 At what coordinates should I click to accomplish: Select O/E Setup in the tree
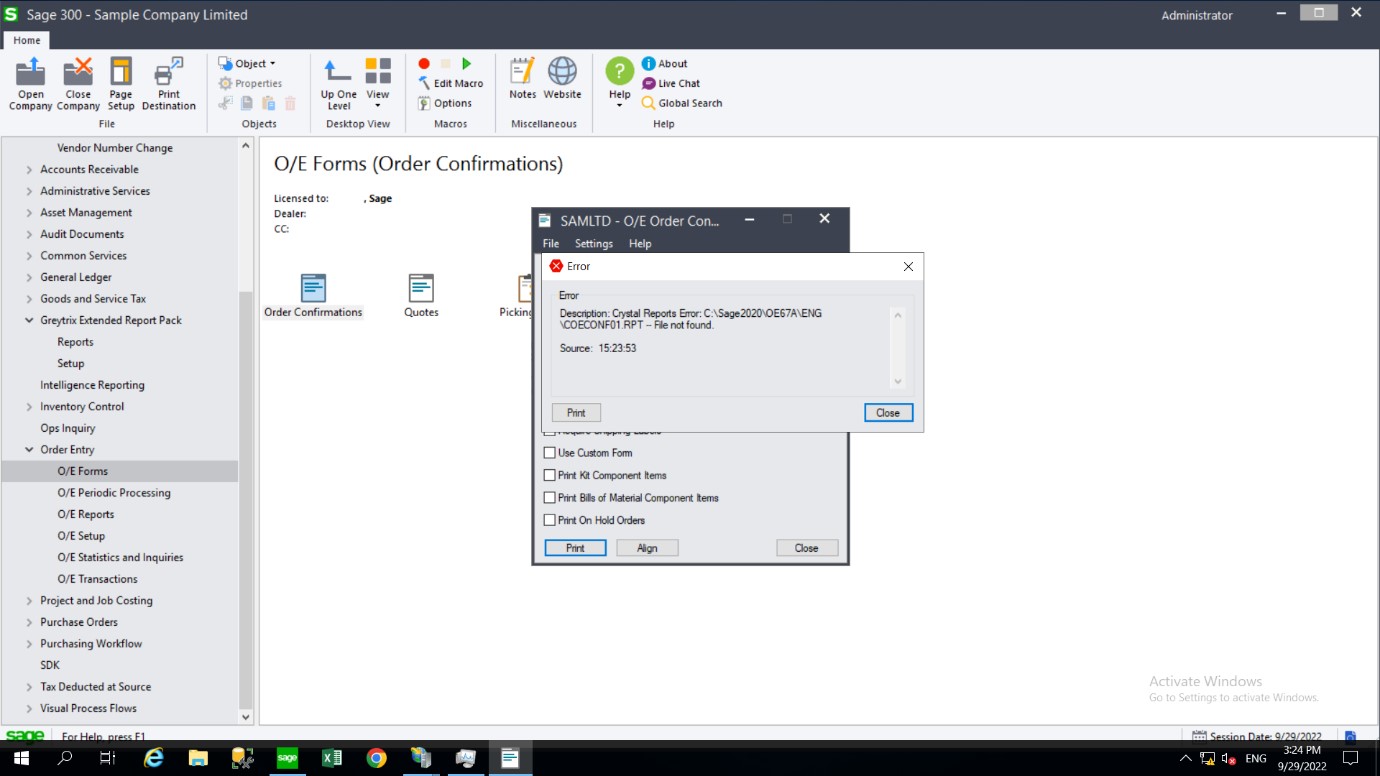click(81, 536)
